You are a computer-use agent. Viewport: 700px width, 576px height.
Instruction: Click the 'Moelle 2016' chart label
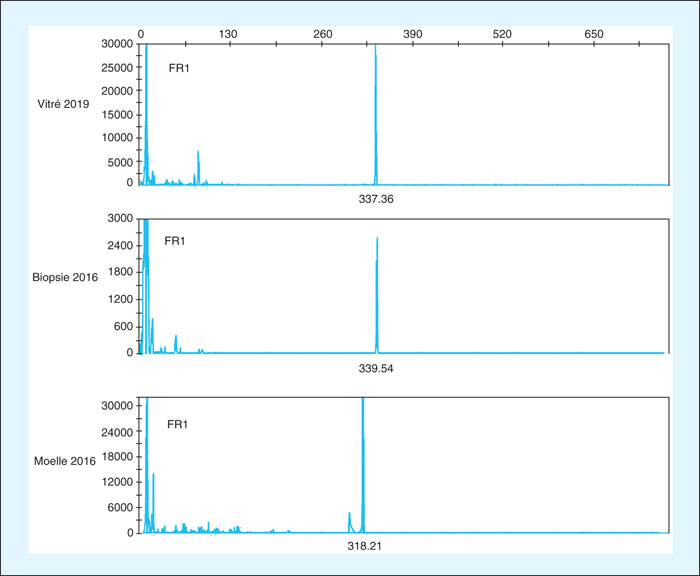(65, 461)
